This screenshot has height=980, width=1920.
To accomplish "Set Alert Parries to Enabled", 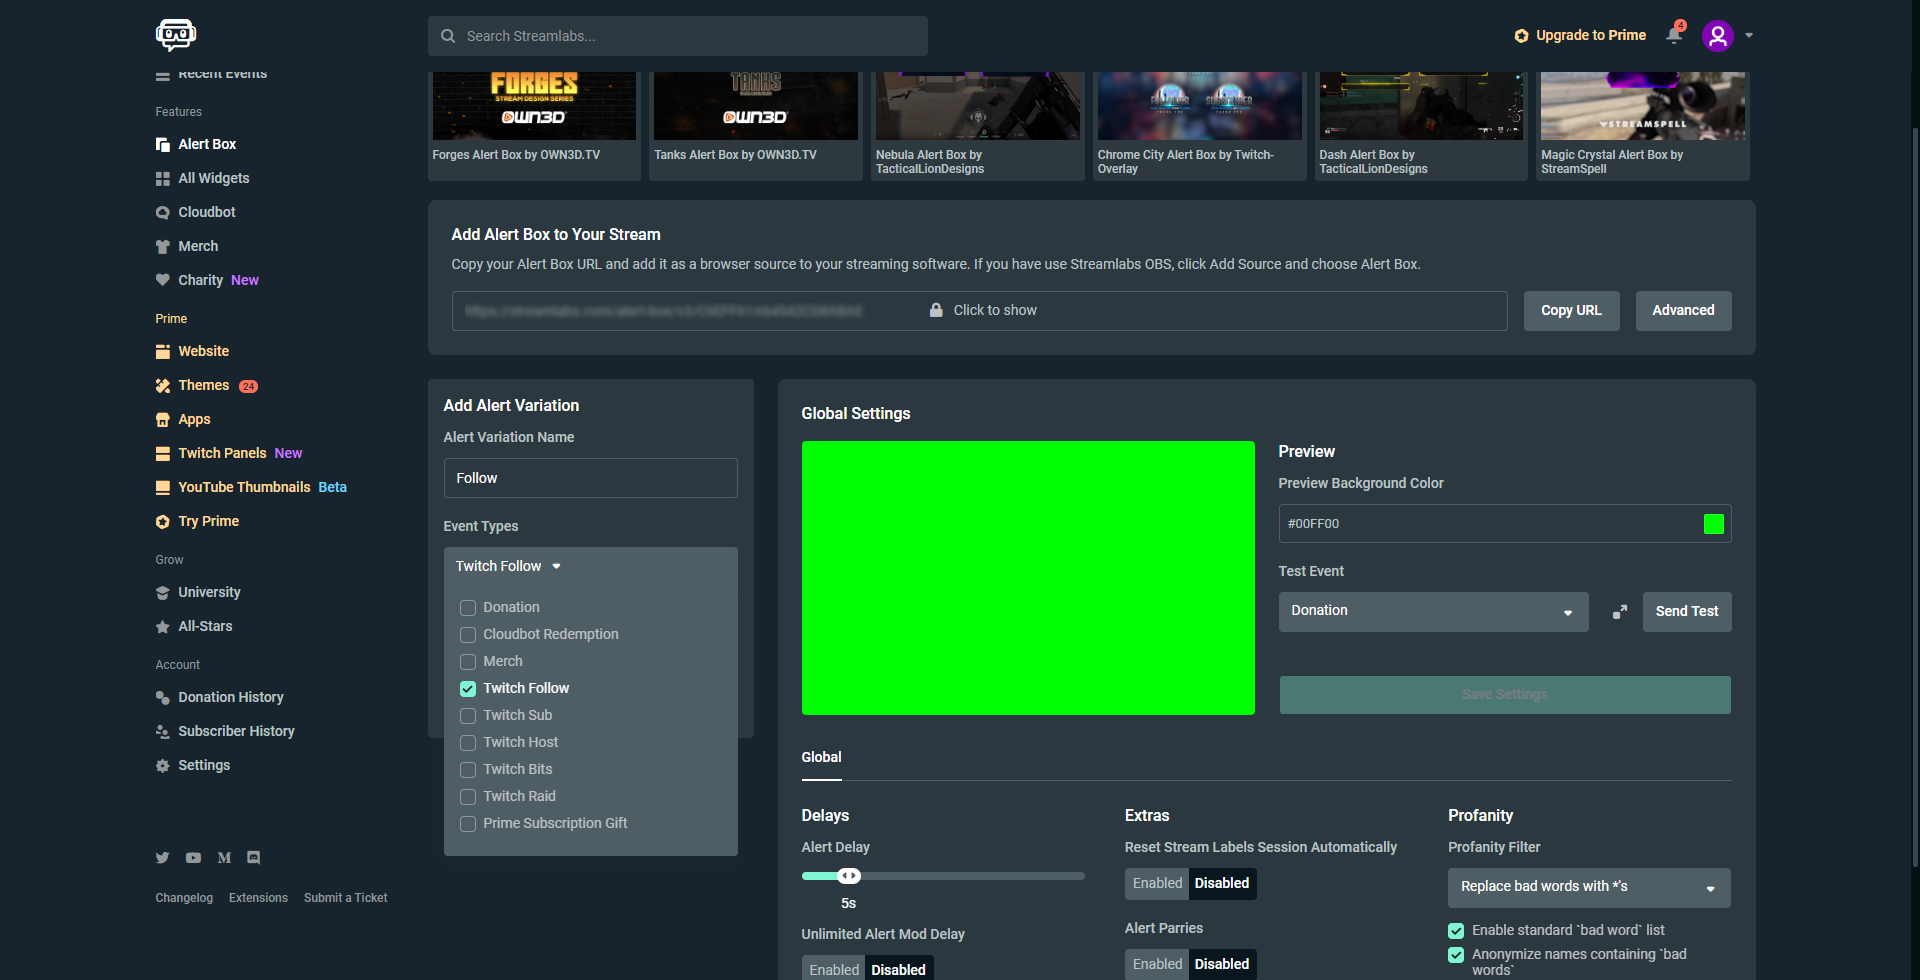I will click(1157, 965).
